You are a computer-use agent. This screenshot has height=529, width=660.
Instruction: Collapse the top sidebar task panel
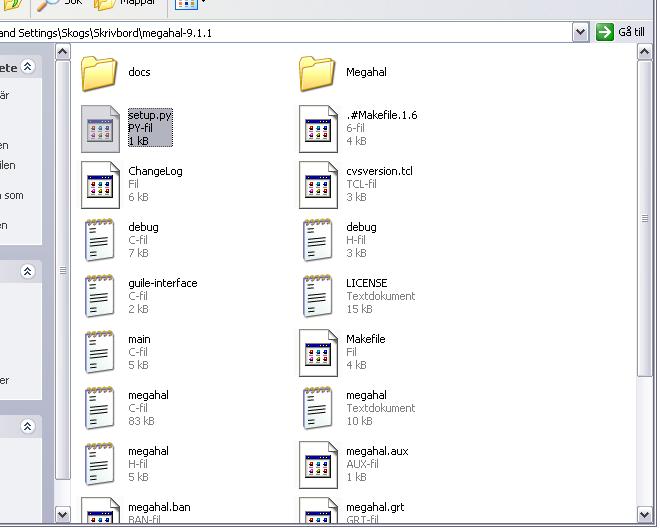28,66
